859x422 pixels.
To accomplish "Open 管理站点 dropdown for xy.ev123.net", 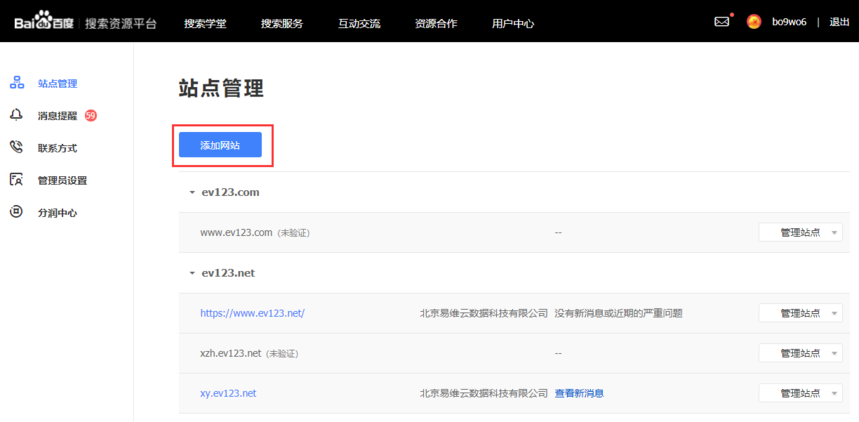I will [800, 393].
